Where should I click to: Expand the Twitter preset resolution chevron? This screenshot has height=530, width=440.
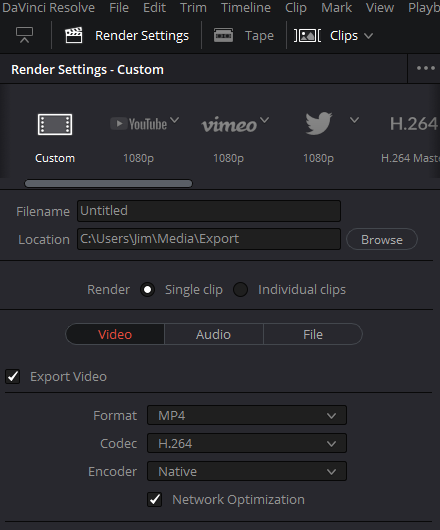[x=354, y=120]
